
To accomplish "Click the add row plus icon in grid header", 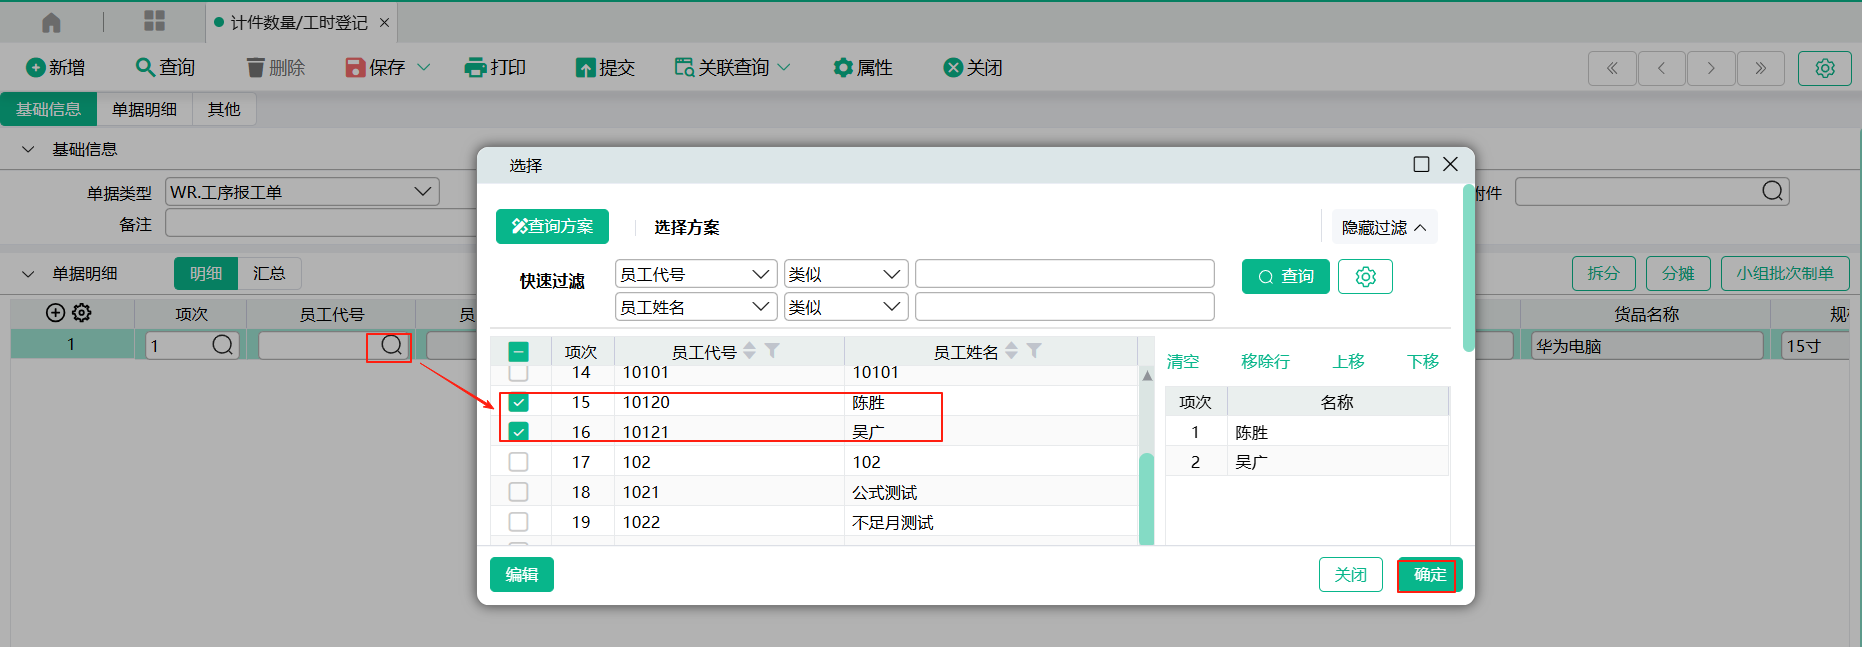I will coord(55,313).
